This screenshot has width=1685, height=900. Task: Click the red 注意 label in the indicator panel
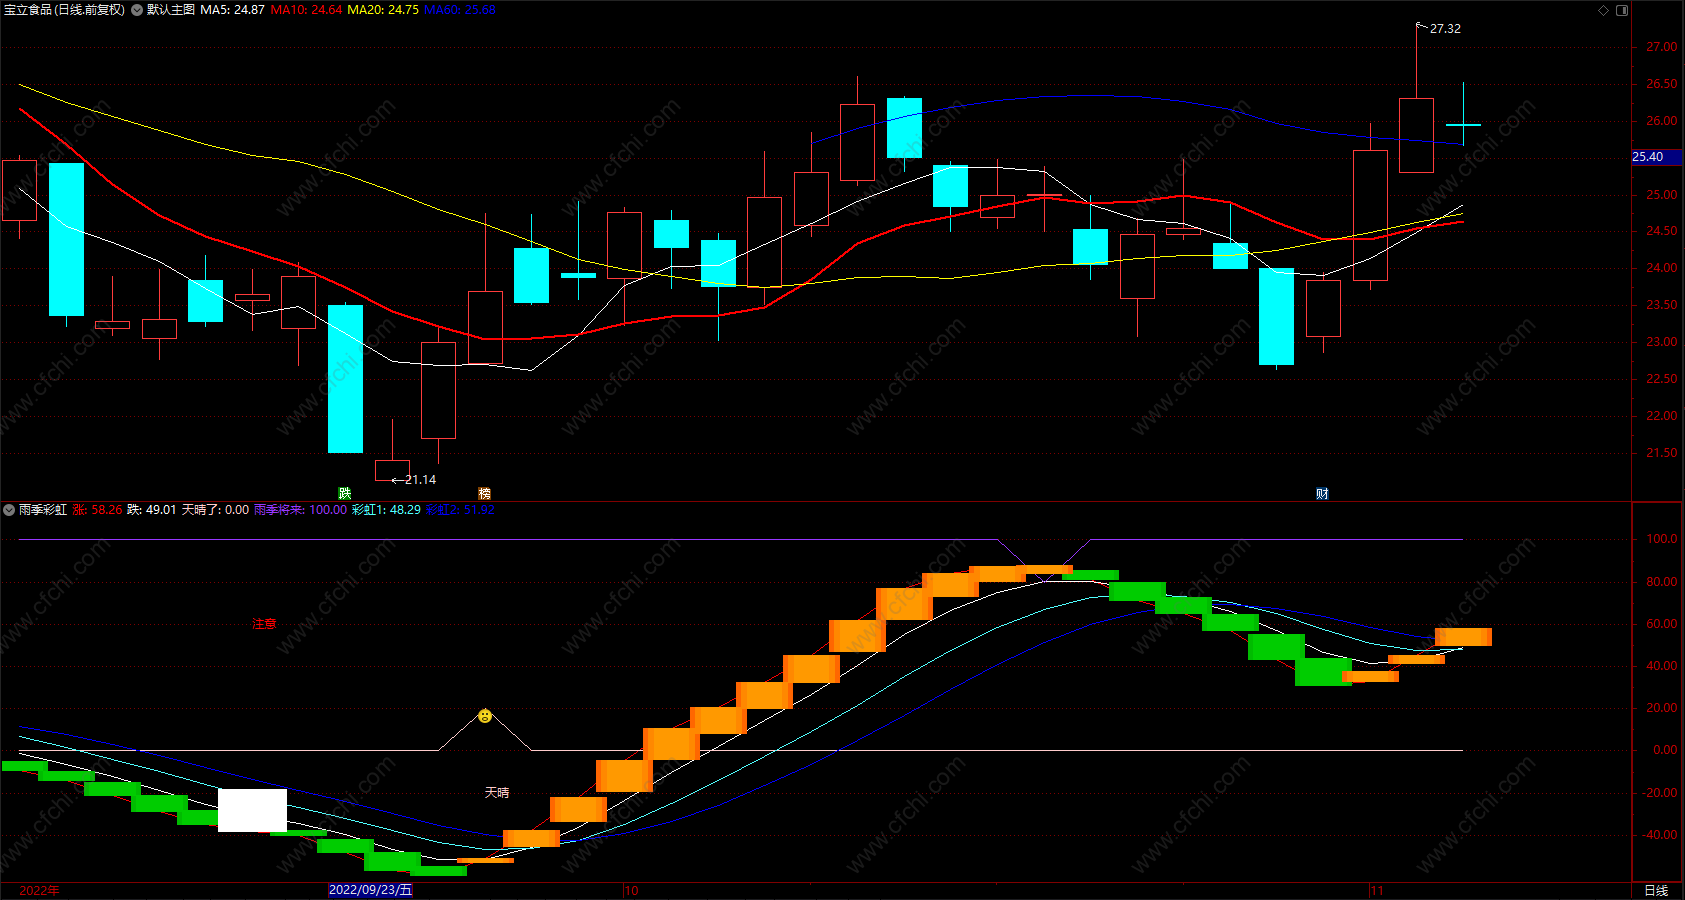click(264, 624)
